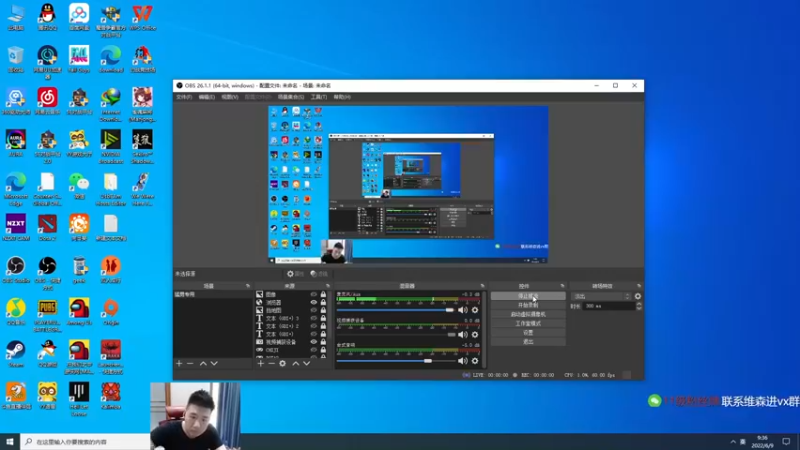This screenshot has width=800, height=450.
Task: Open the 属性 properties gear above sources
Action: (x=295, y=274)
